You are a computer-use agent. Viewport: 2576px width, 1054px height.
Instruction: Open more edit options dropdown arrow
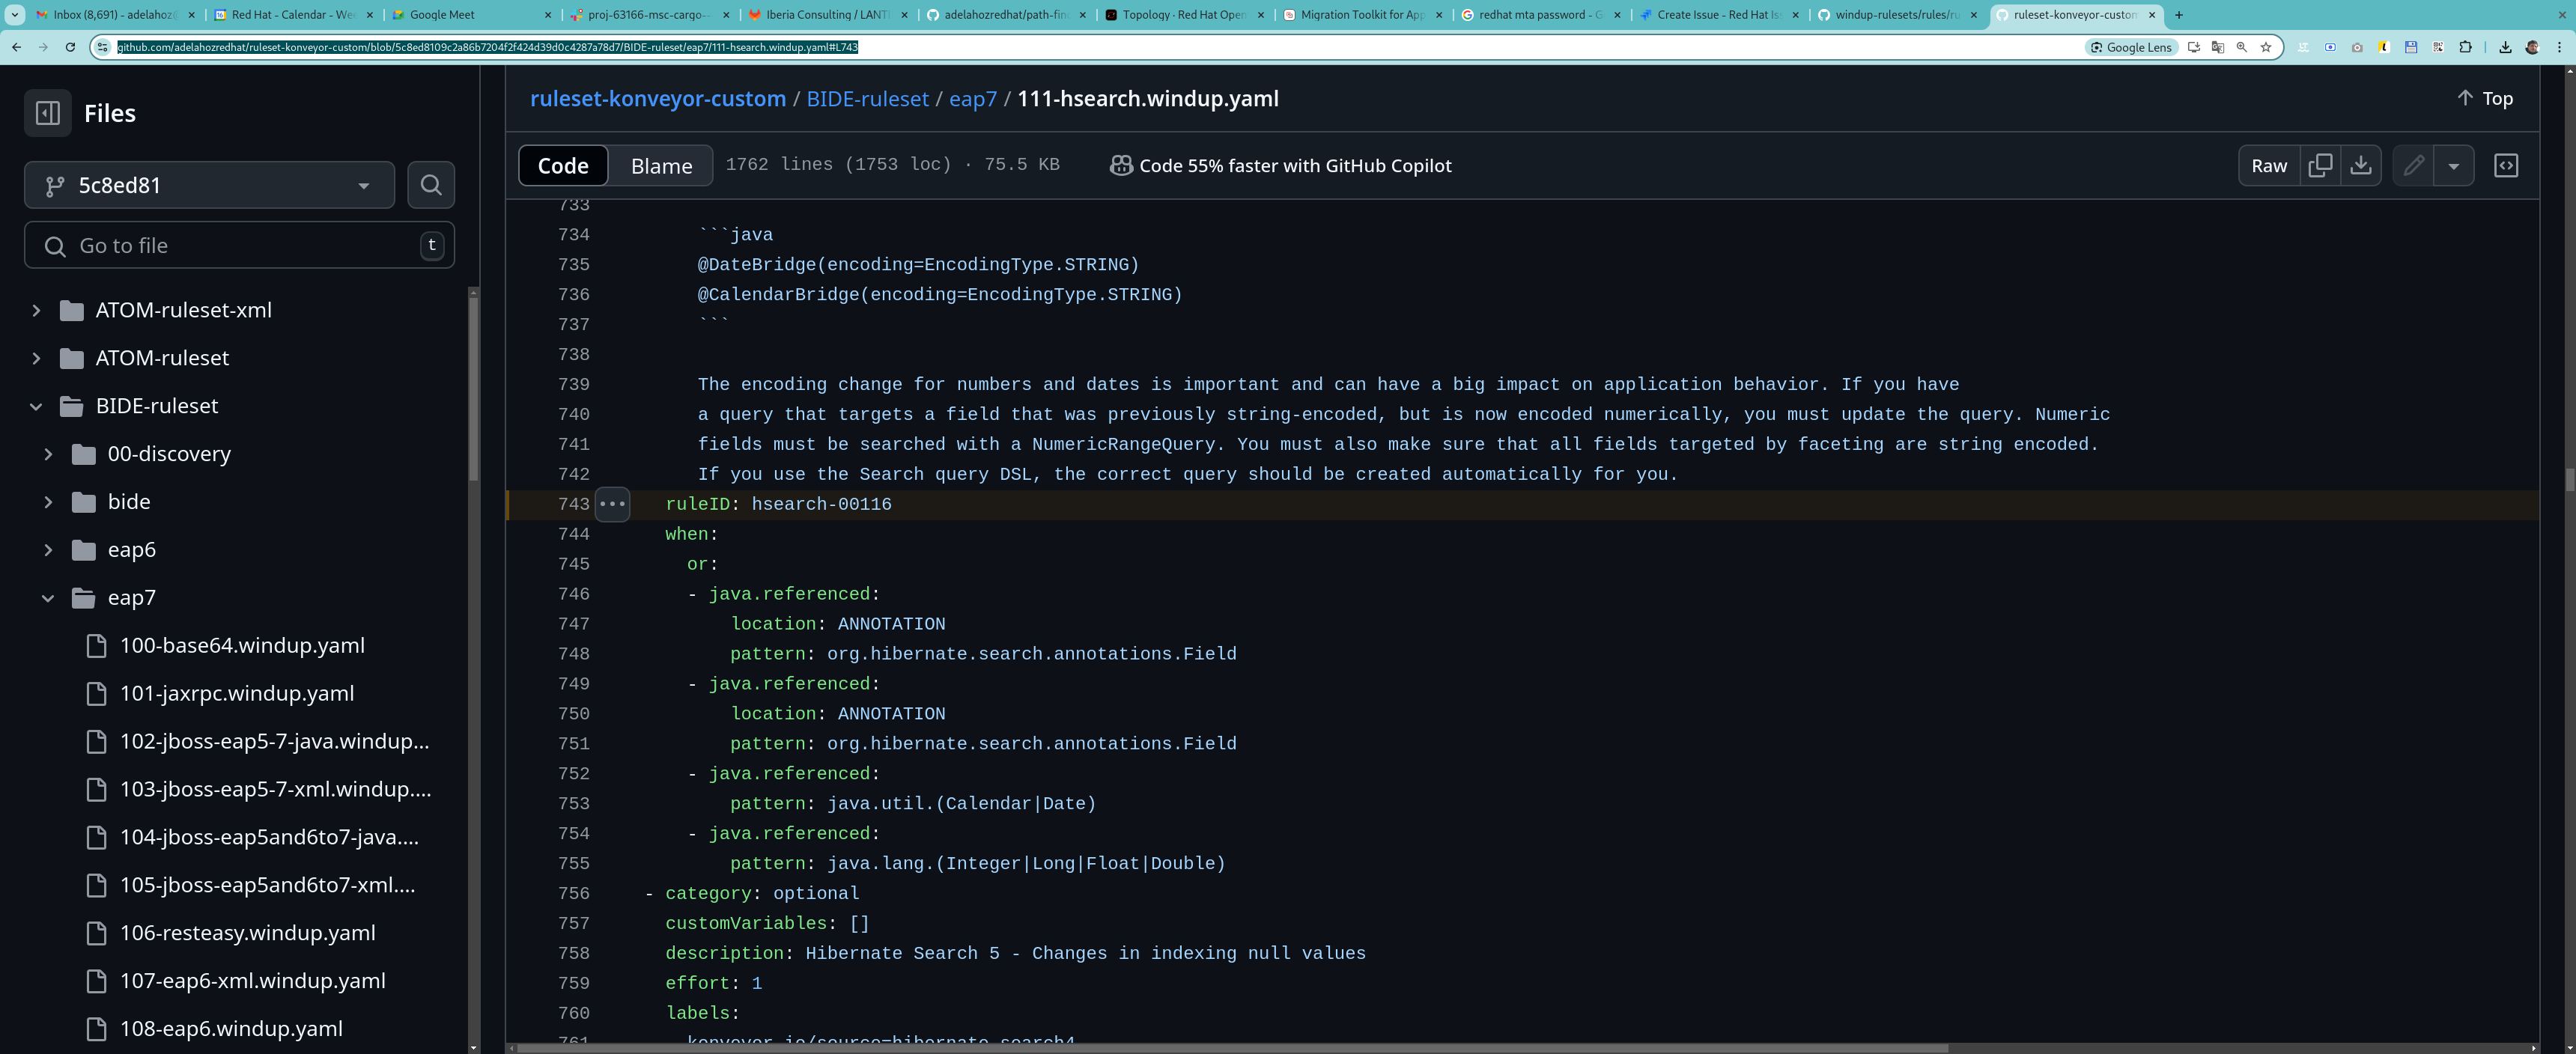2453,166
